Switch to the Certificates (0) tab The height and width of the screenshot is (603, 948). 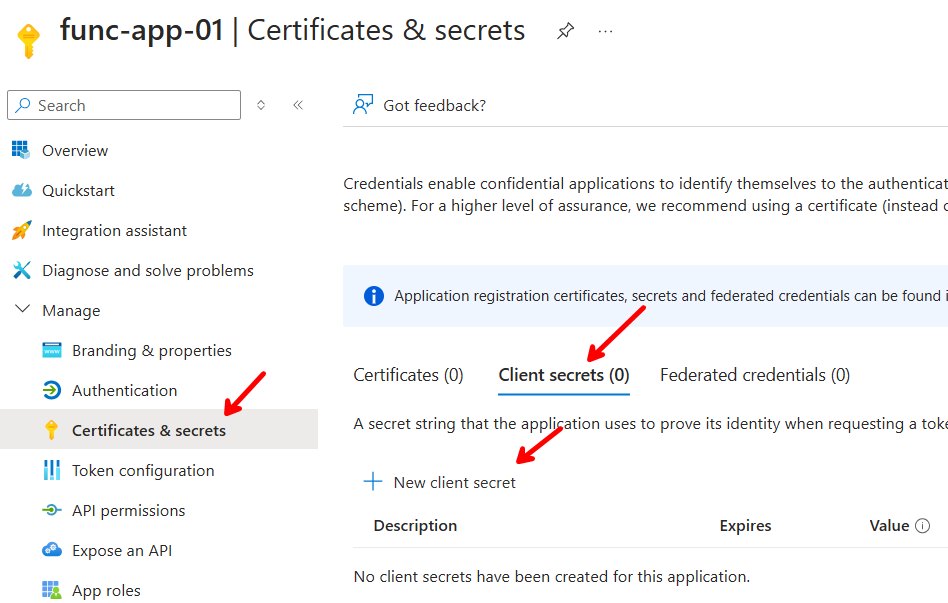point(408,375)
